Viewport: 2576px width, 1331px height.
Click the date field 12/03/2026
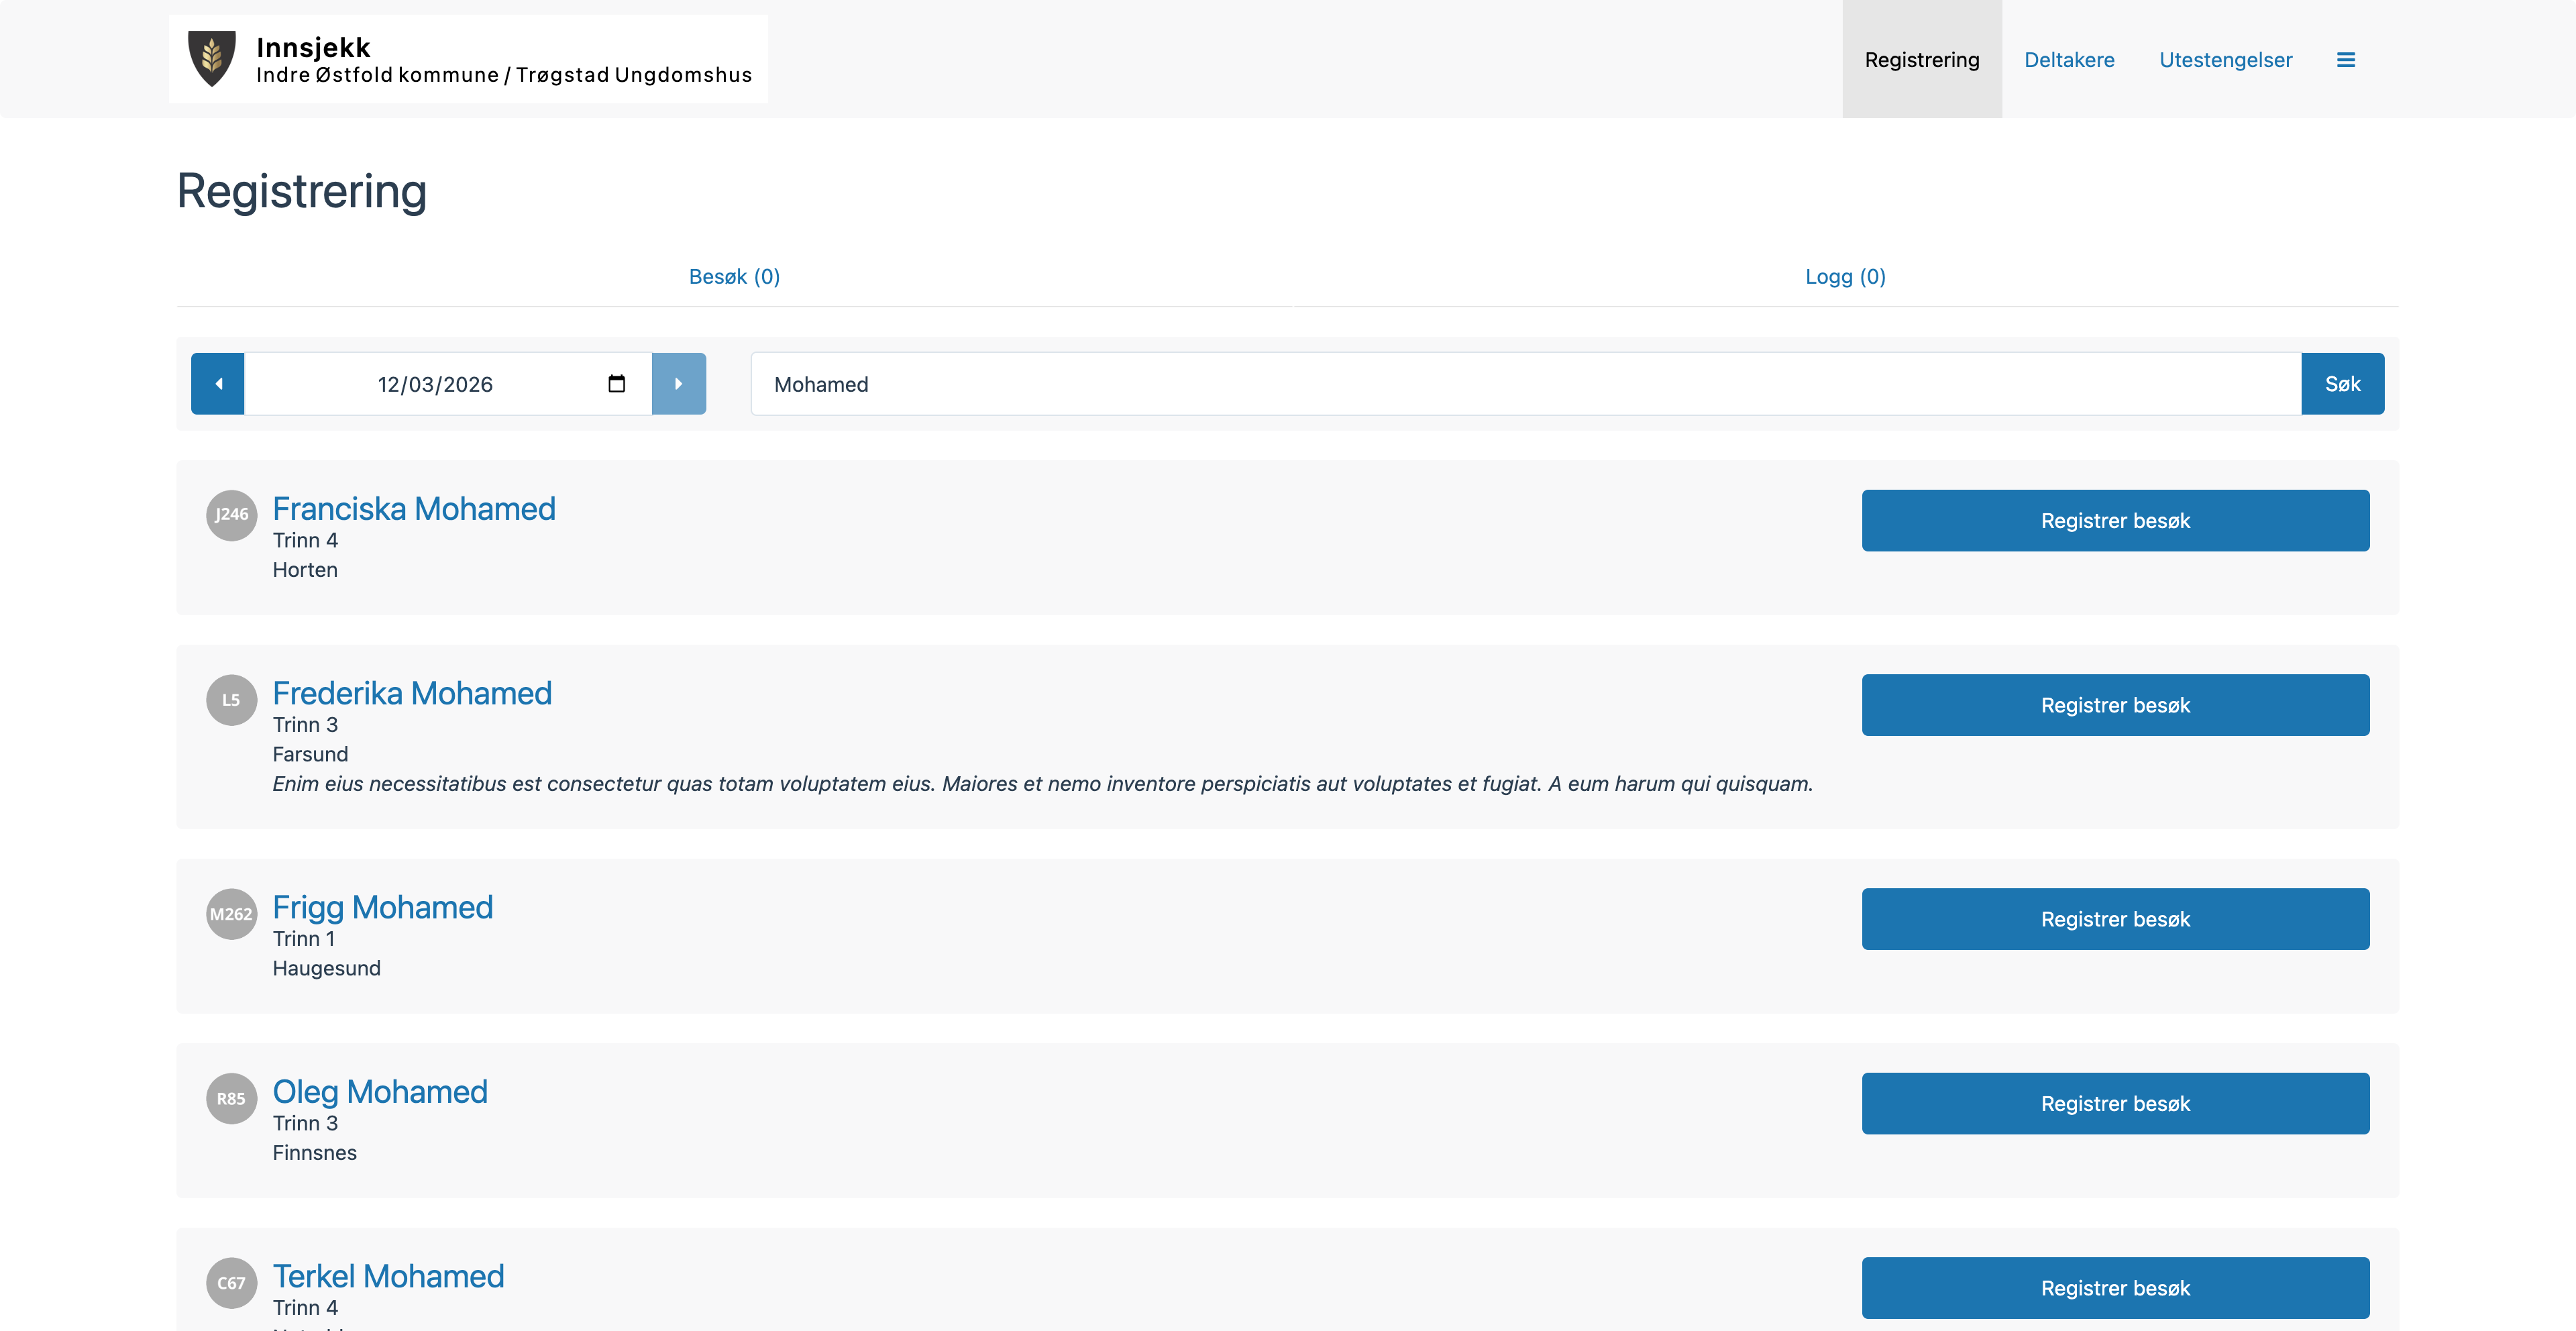pyautogui.click(x=435, y=384)
